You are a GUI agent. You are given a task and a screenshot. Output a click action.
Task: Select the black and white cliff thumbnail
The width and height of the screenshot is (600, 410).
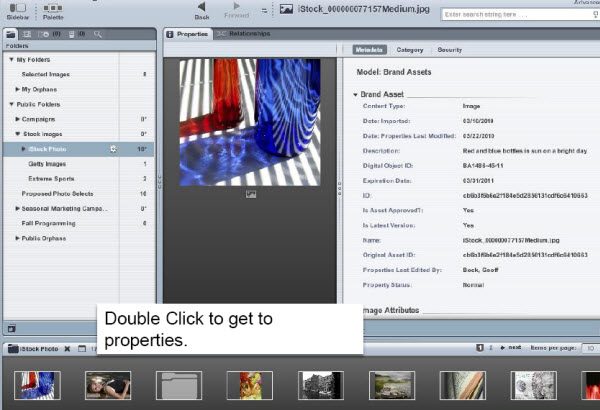point(321,385)
